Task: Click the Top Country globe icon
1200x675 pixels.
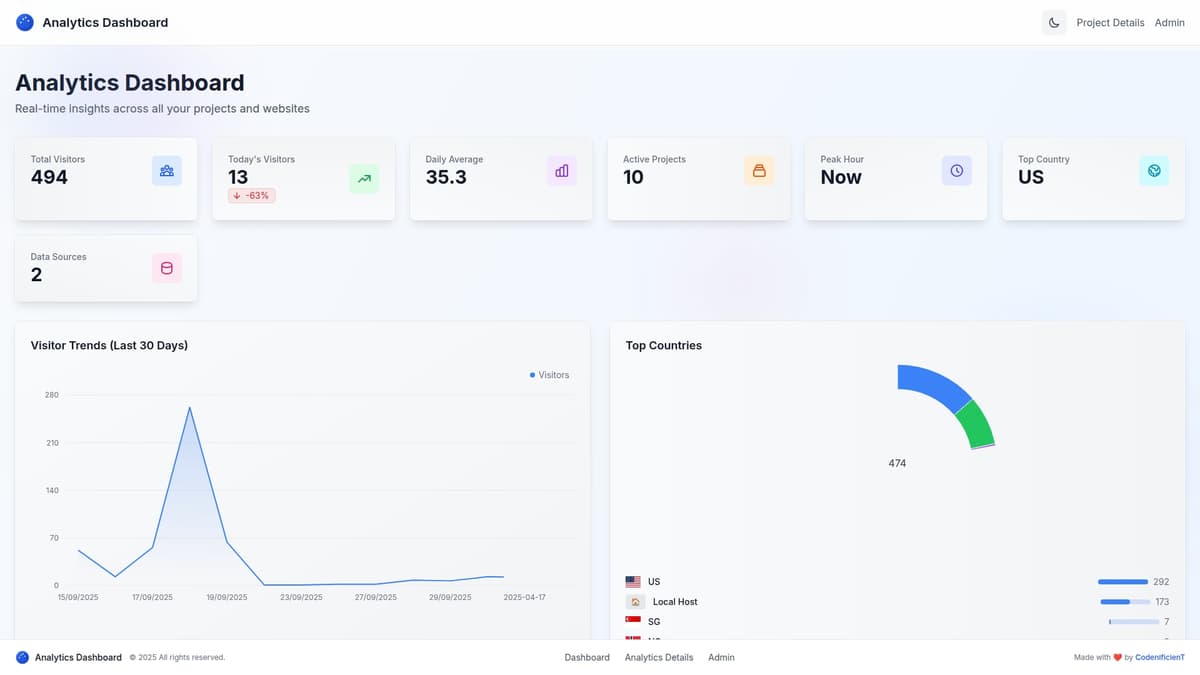Action: coord(1154,170)
